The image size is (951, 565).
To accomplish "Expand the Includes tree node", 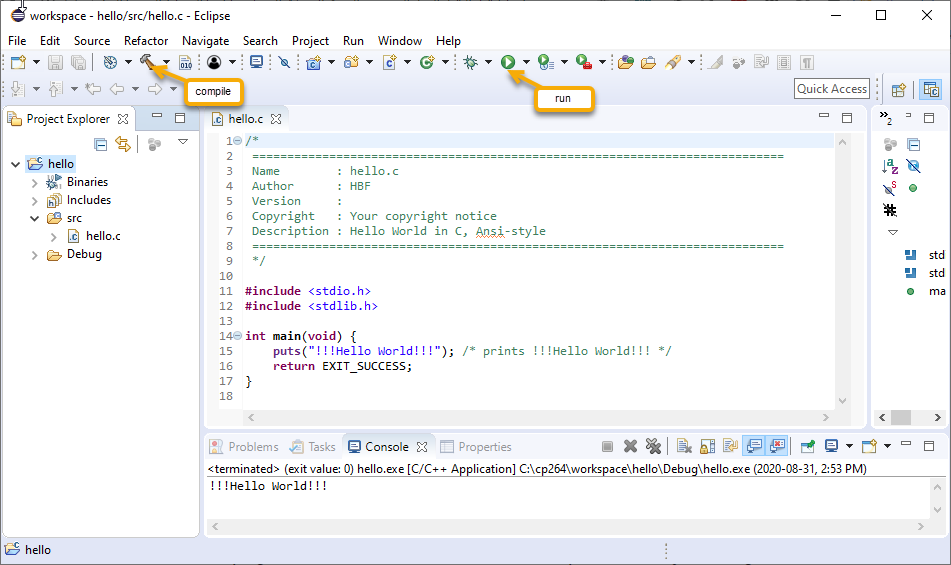I will click(35, 201).
